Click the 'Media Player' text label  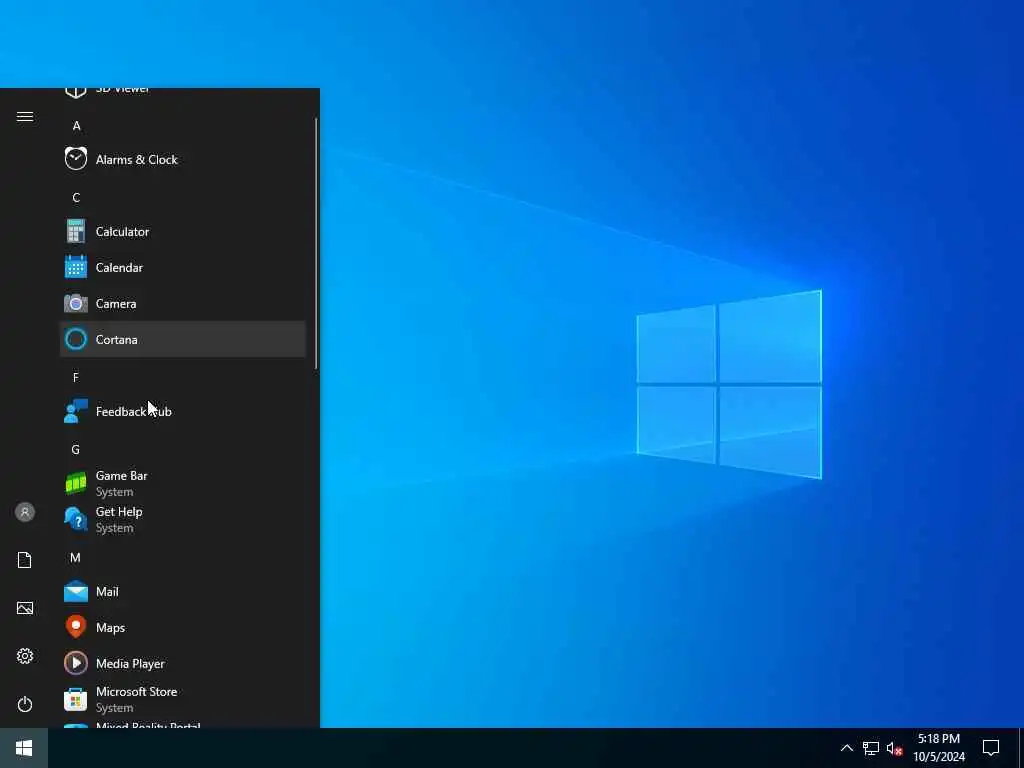coord(130,664)
